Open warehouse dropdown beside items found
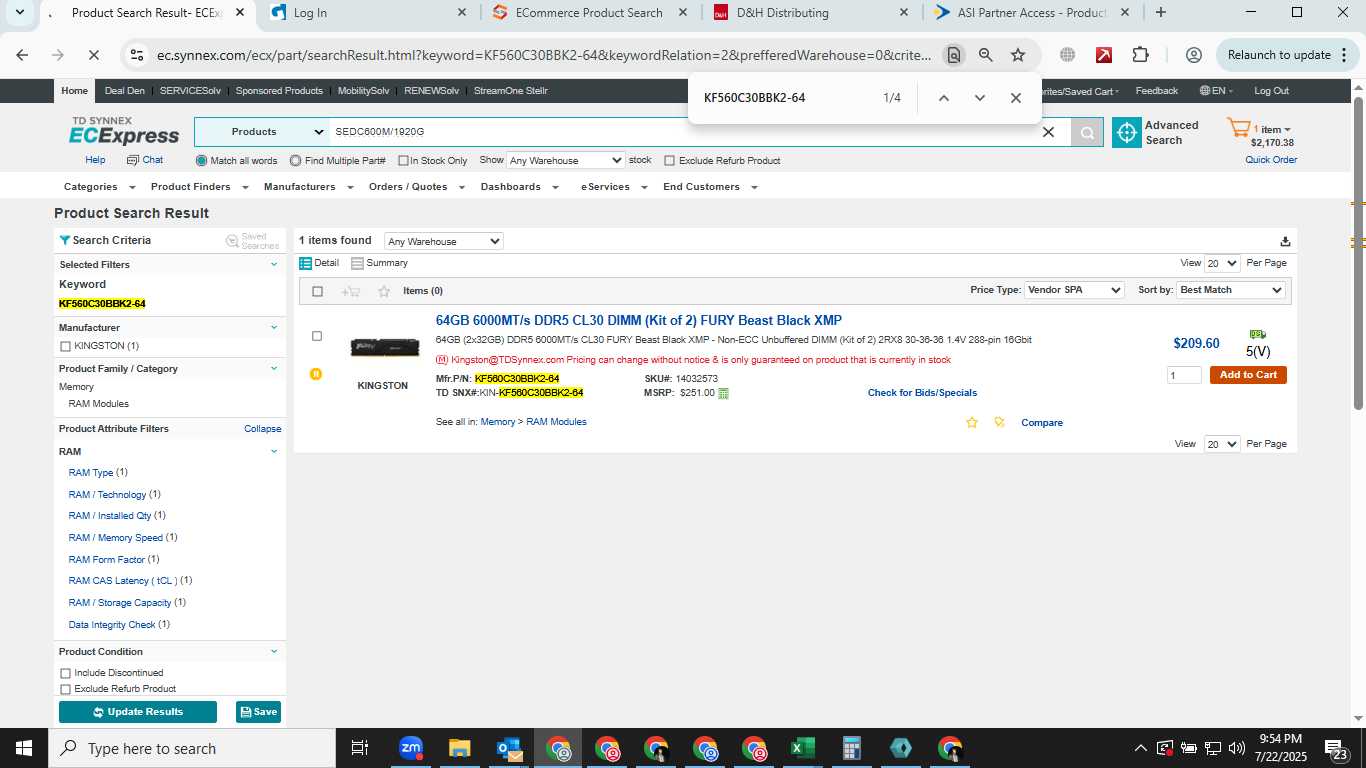Viewport: 1366px width, 768px height. click(444, 241)
